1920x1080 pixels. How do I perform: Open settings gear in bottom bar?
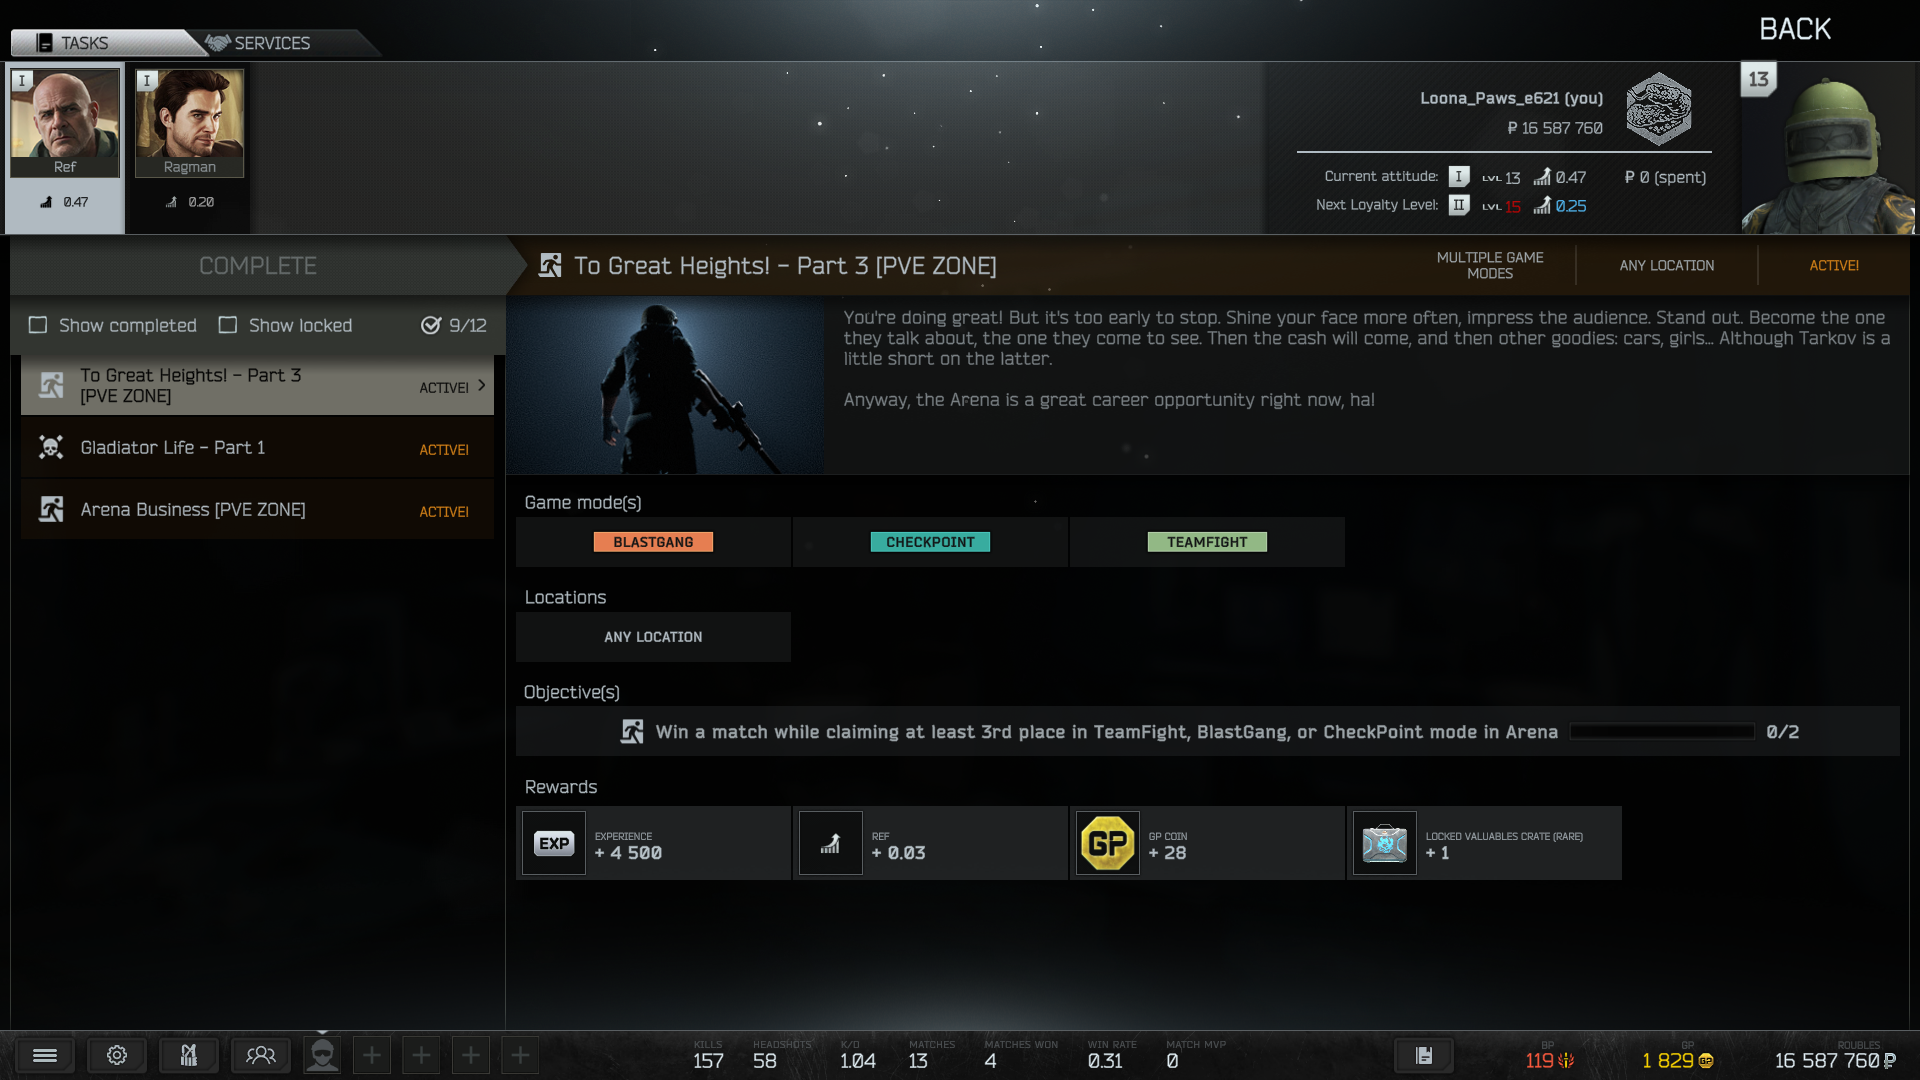(x=117, y=1056)
